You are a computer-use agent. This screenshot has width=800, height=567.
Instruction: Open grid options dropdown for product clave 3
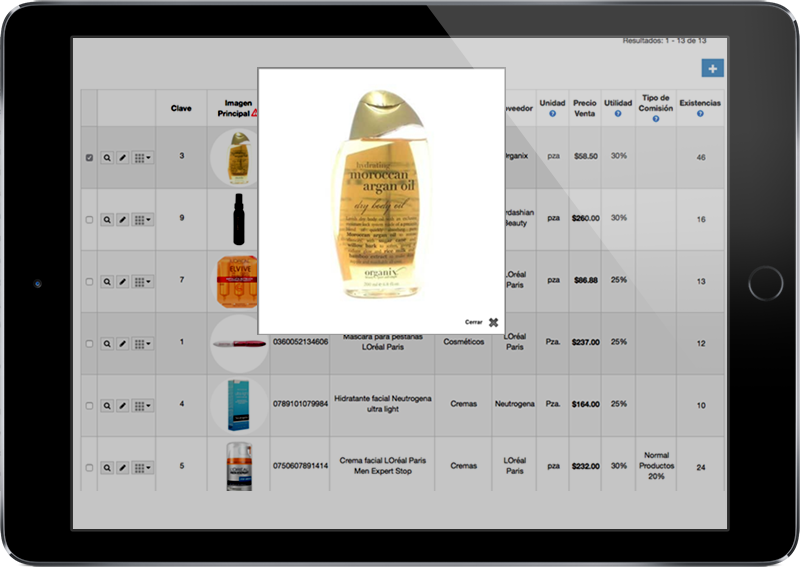pos(142,158)
